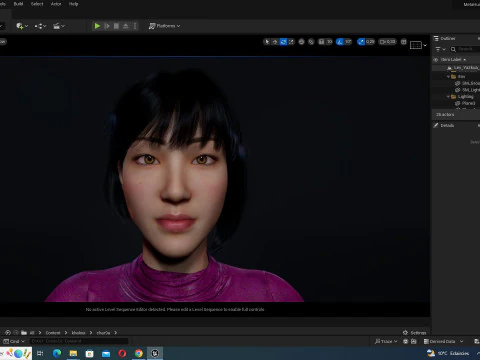Toggle scale snapping

click(x=361, y=42)
